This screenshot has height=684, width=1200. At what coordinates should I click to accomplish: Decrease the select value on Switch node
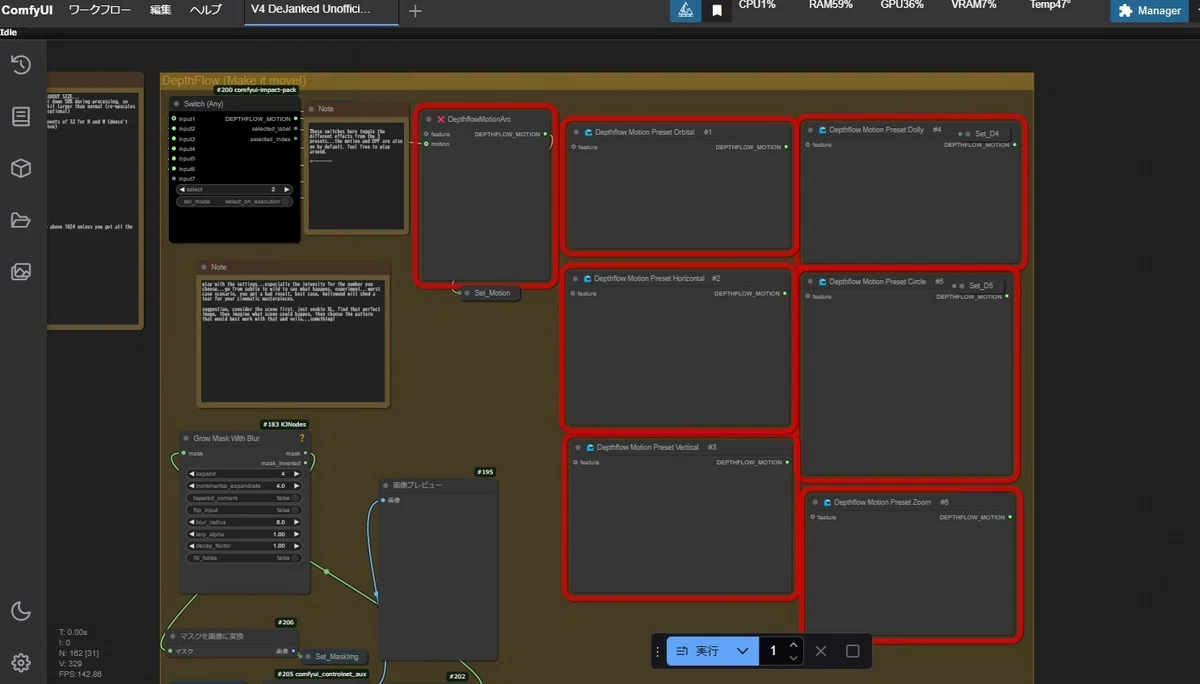coord(181,189)
